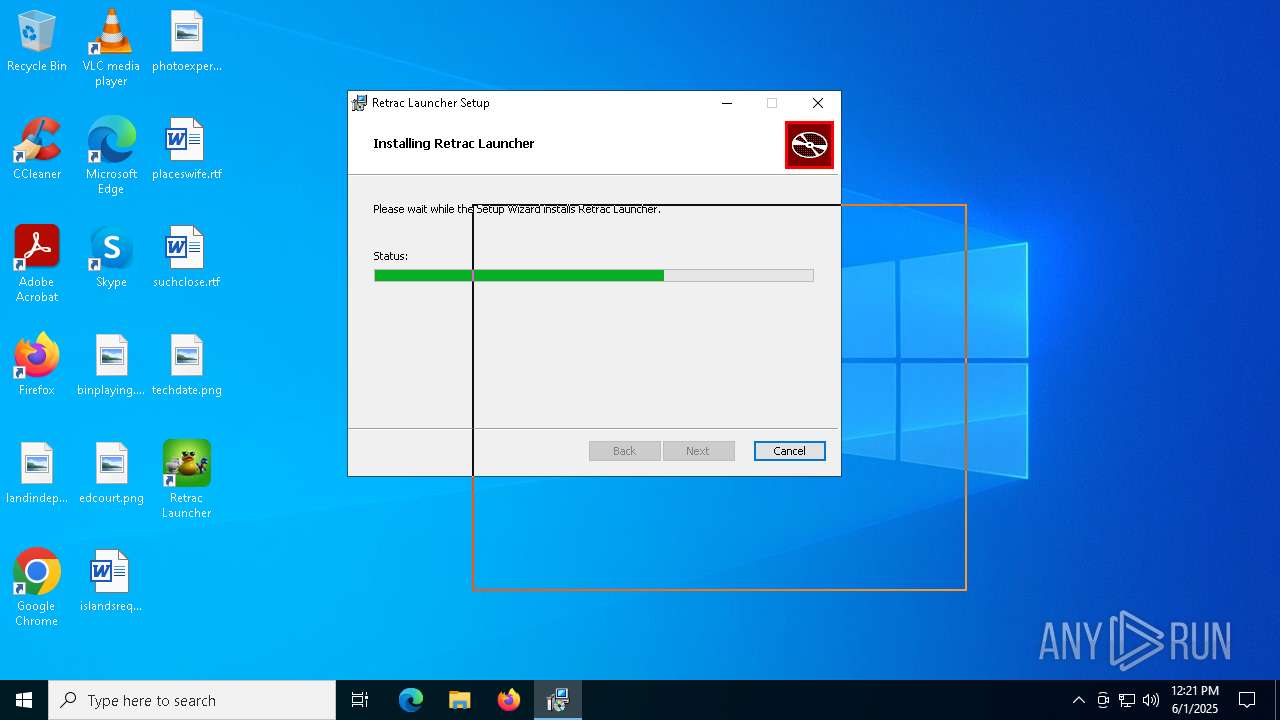Click the Retrac Launcher logo in setup header
Screen dimensions: 1280x720
pos(809,145)
